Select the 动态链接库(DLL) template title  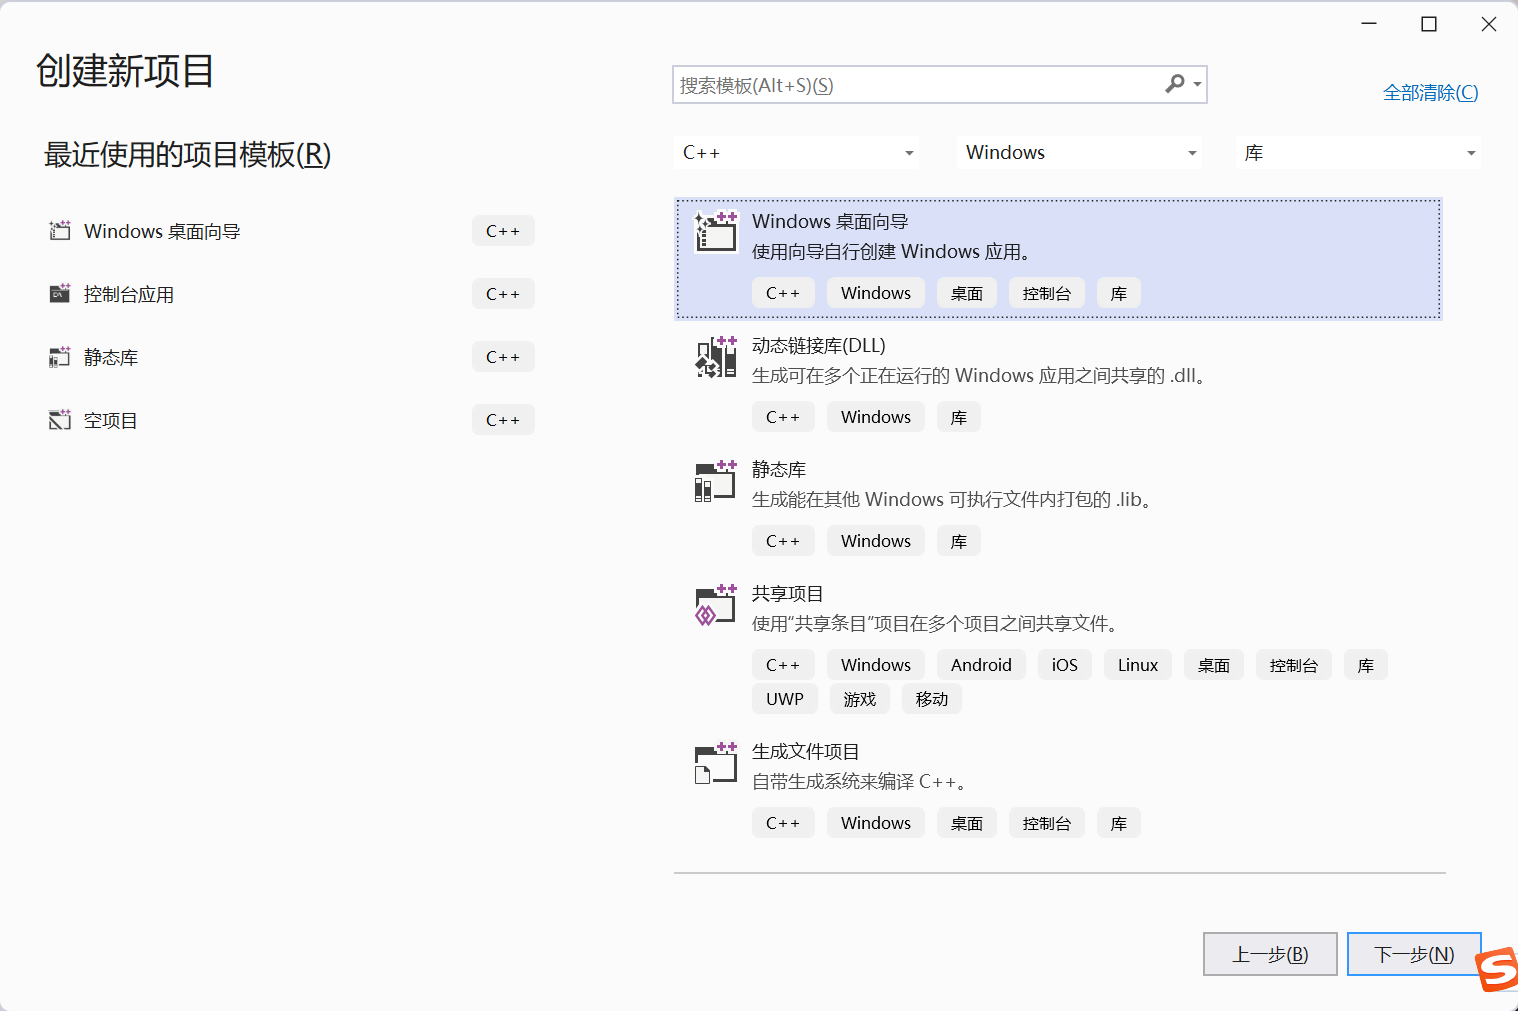tap(819, 346)
